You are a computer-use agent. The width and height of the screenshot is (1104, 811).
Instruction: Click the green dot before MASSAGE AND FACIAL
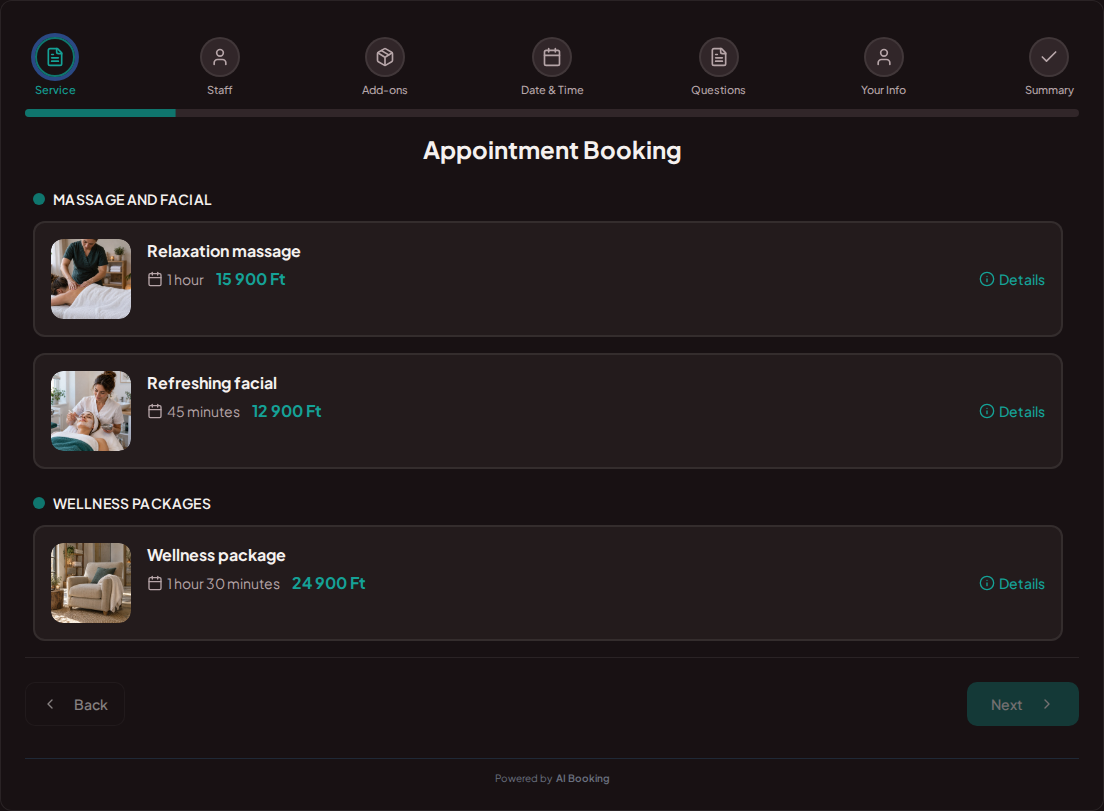point(39,199)
